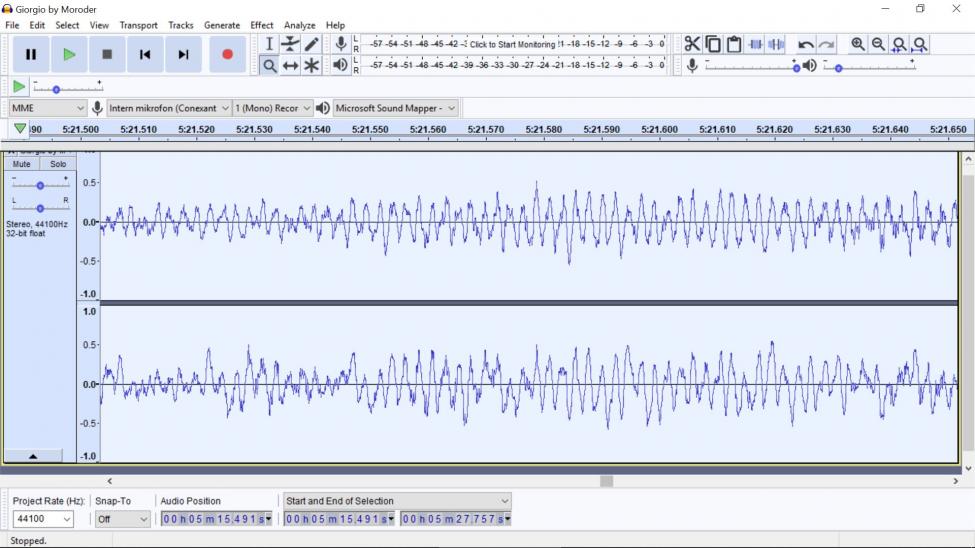Viewport: 975px width, 548px height.
Task: Open the Help menu
Action: click(336, 26)
